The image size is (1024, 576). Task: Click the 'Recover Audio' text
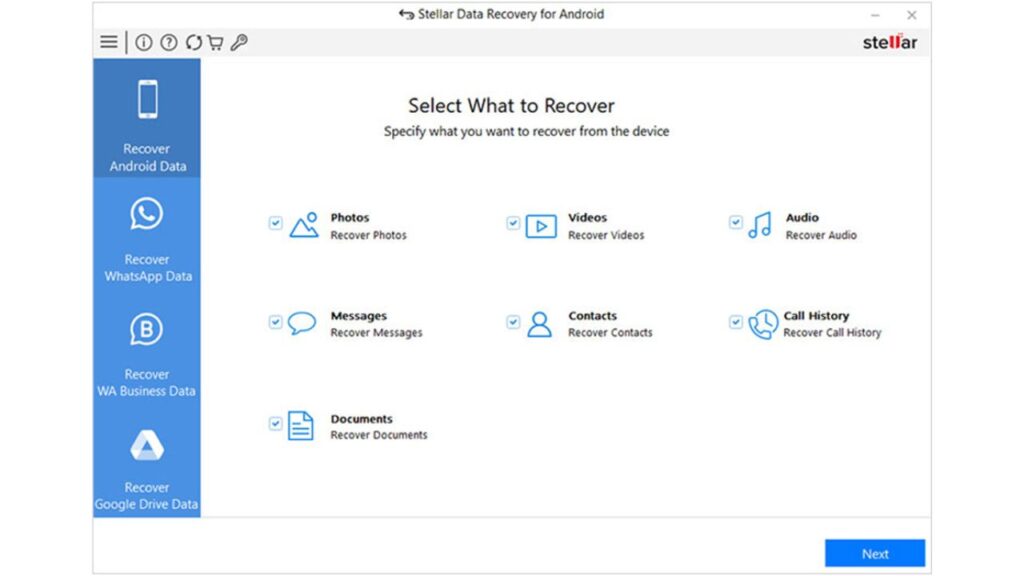821,235
